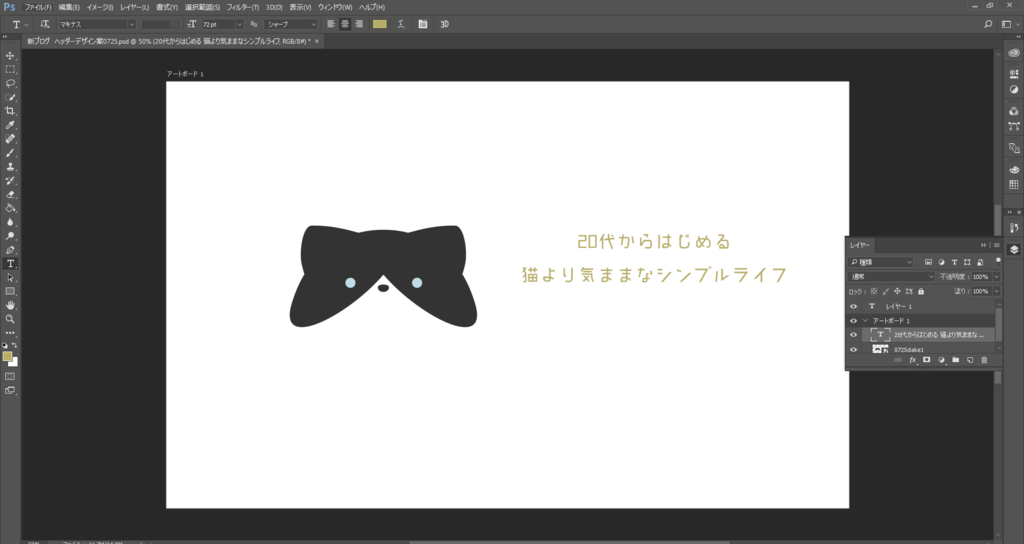Toggle layer filtering switch on or off
The width and height of the screenshot is (1024, 544).
pos(998,261)
